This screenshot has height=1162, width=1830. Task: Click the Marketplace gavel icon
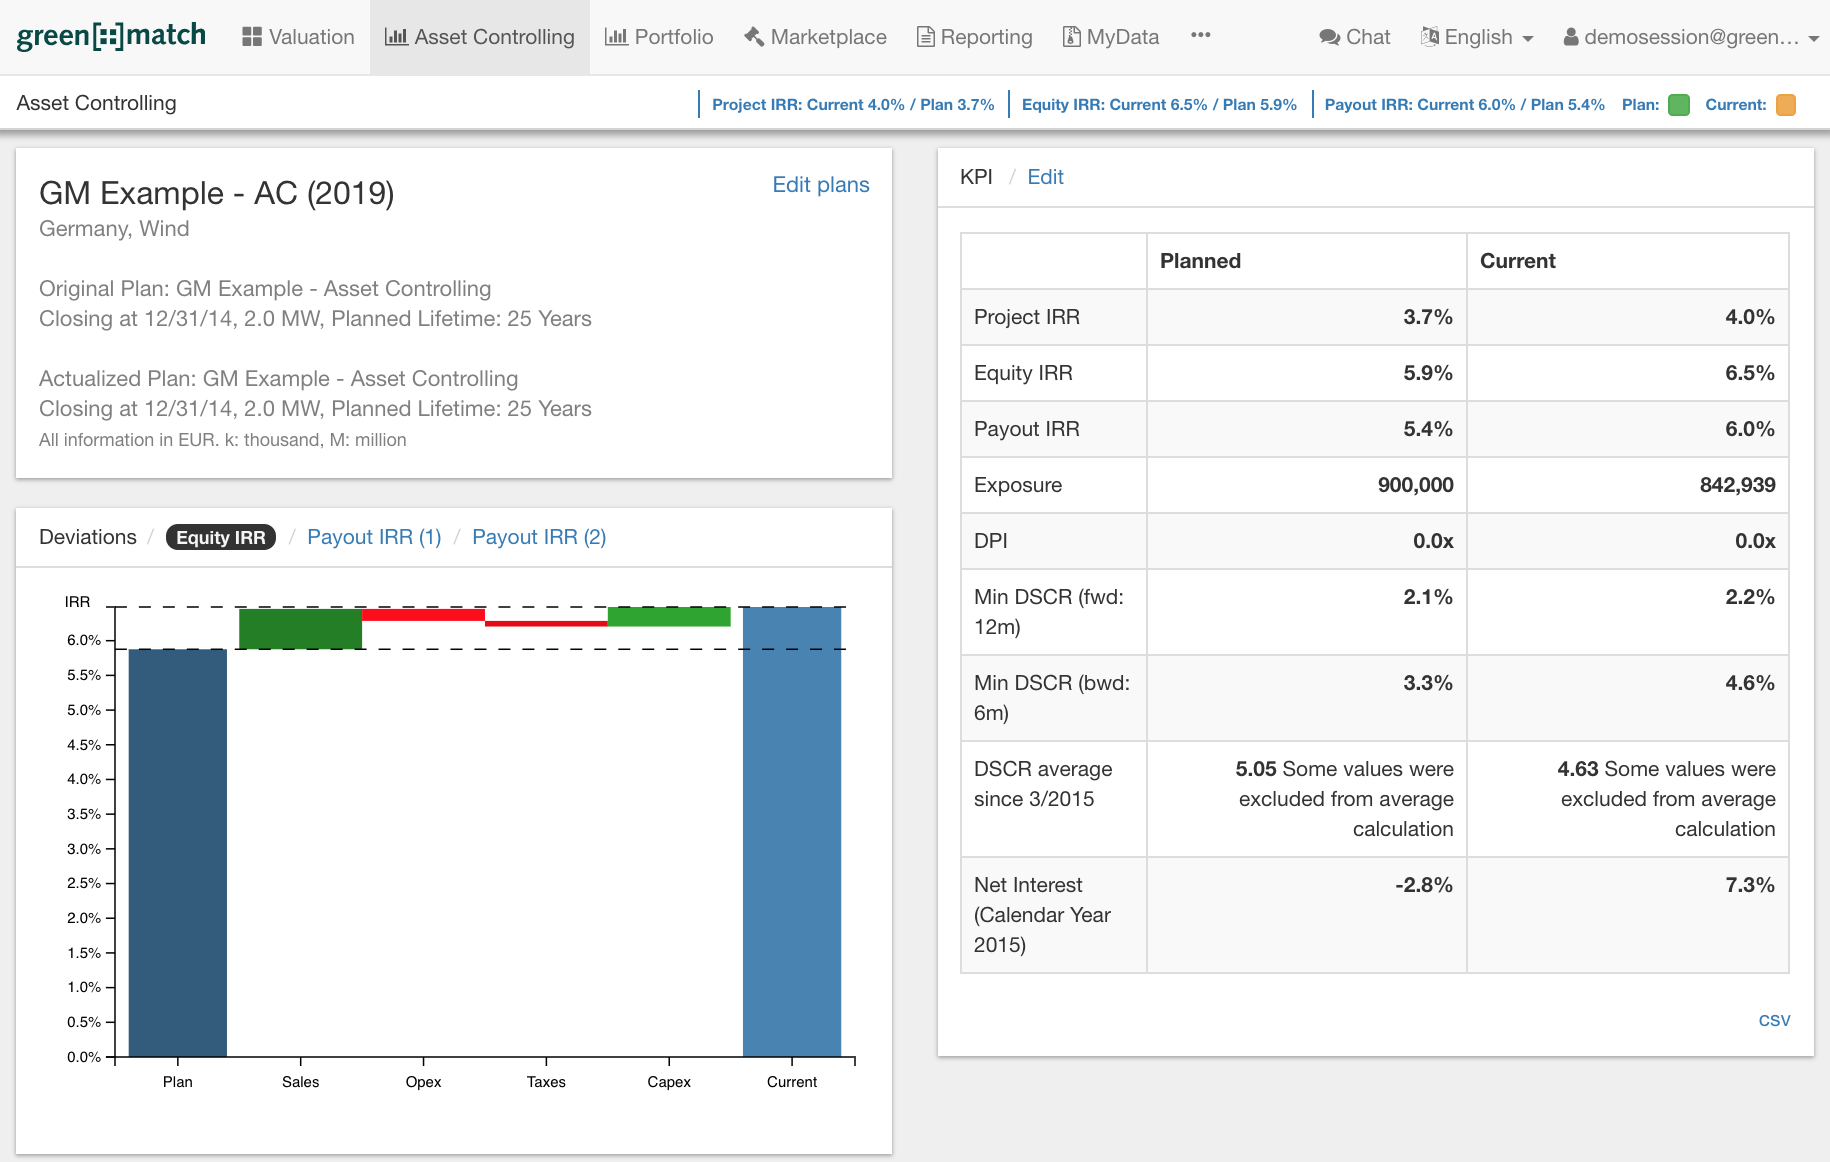point(754,37)
